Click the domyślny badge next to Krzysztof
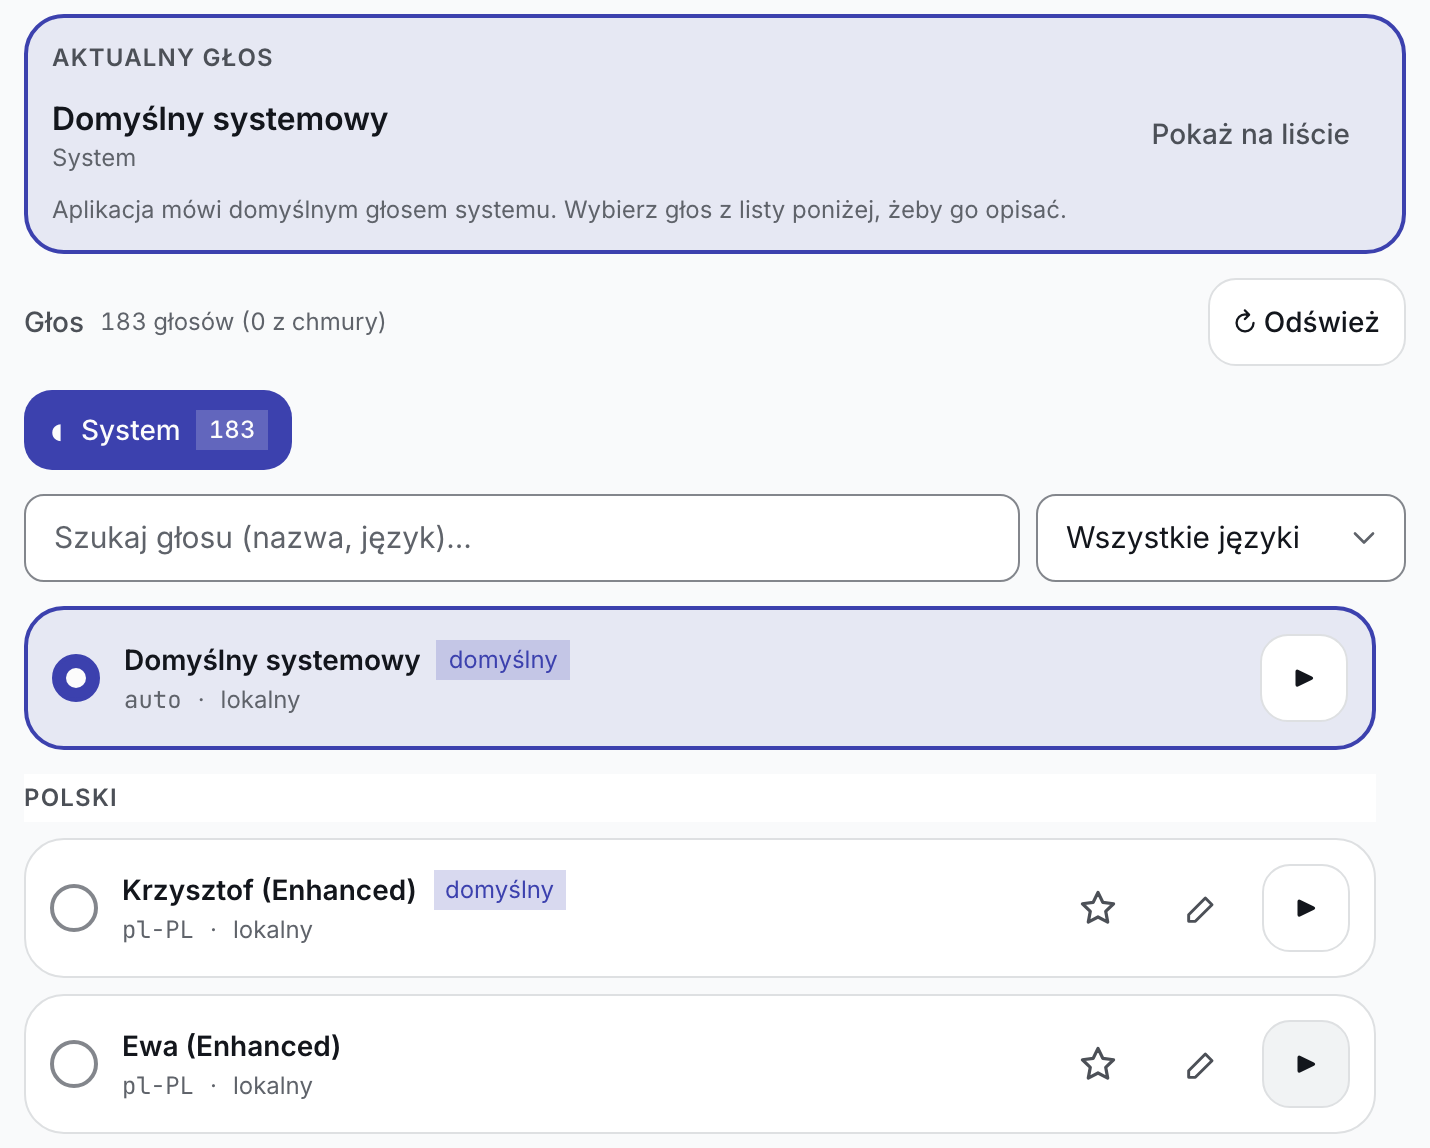 pos(500,890)
